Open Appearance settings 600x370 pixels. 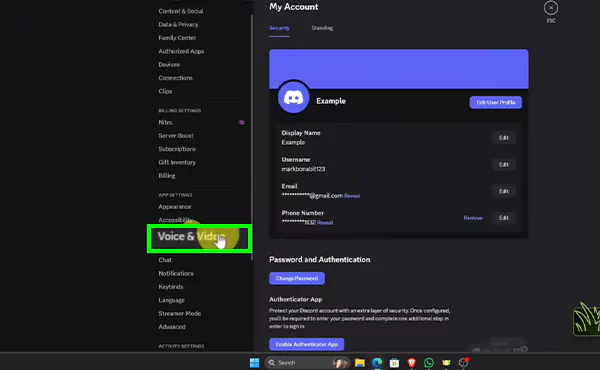pyautogui.click(x=175, y=207)
